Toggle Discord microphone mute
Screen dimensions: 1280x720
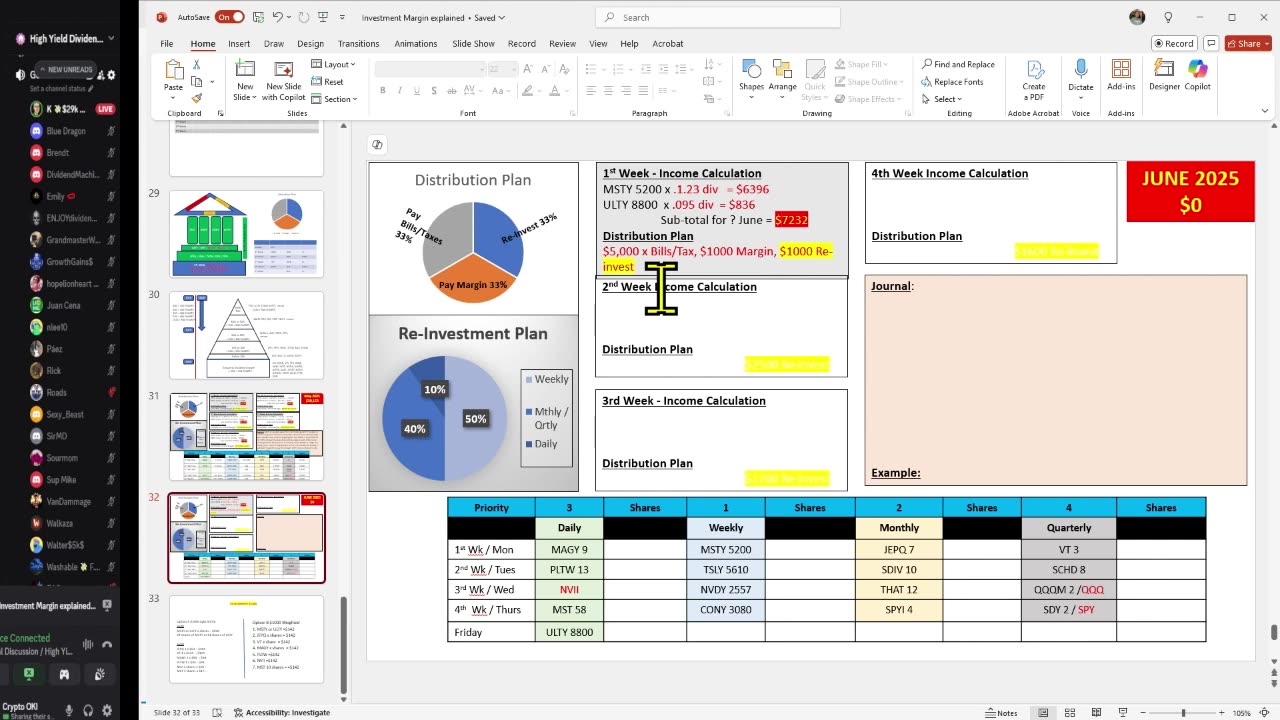click(69, 708)
